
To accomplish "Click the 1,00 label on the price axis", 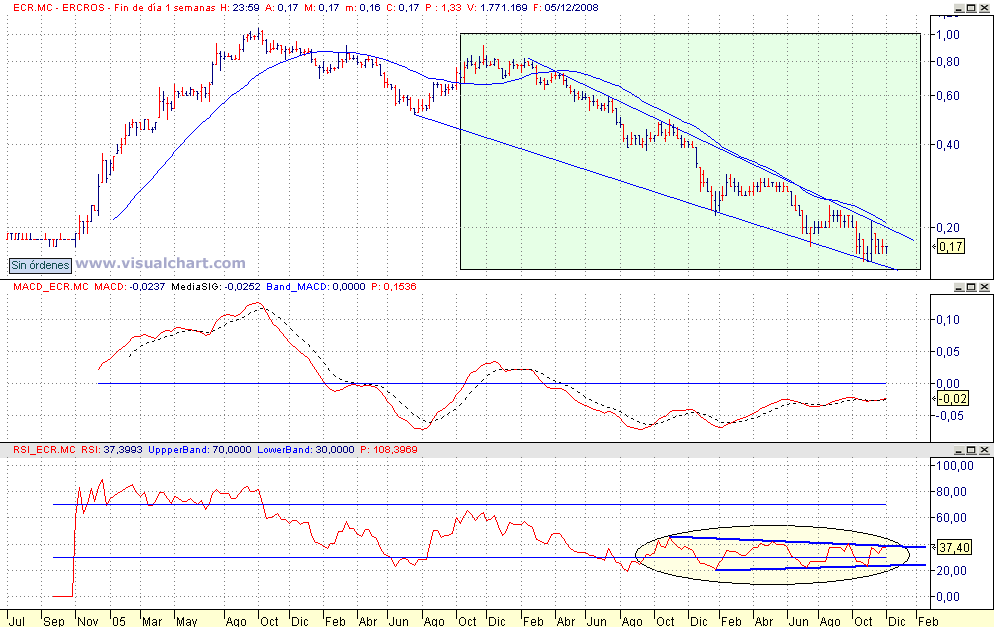I will [948, 35].
